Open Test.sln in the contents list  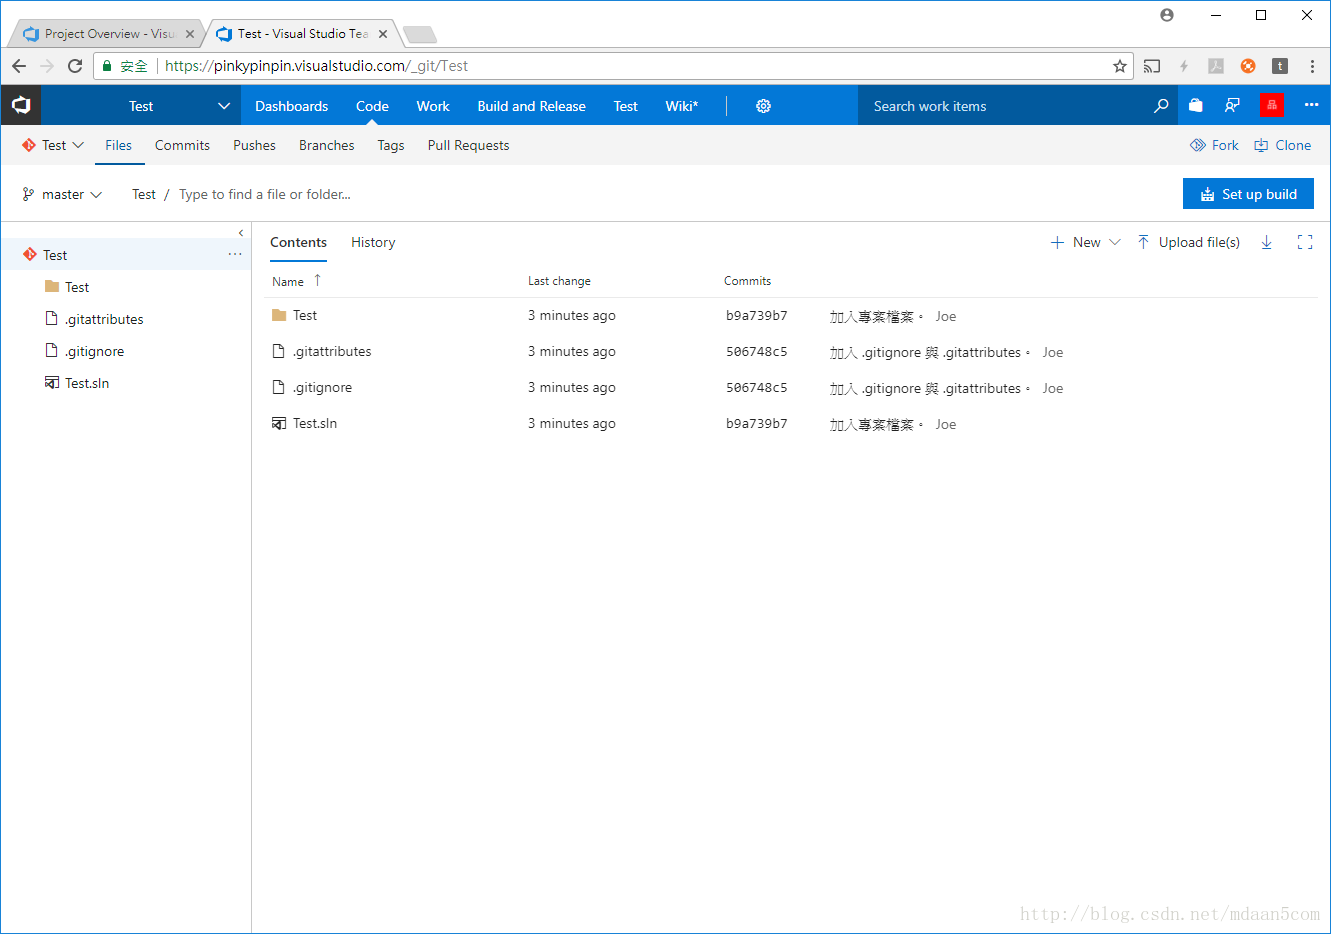click(315, 423)
